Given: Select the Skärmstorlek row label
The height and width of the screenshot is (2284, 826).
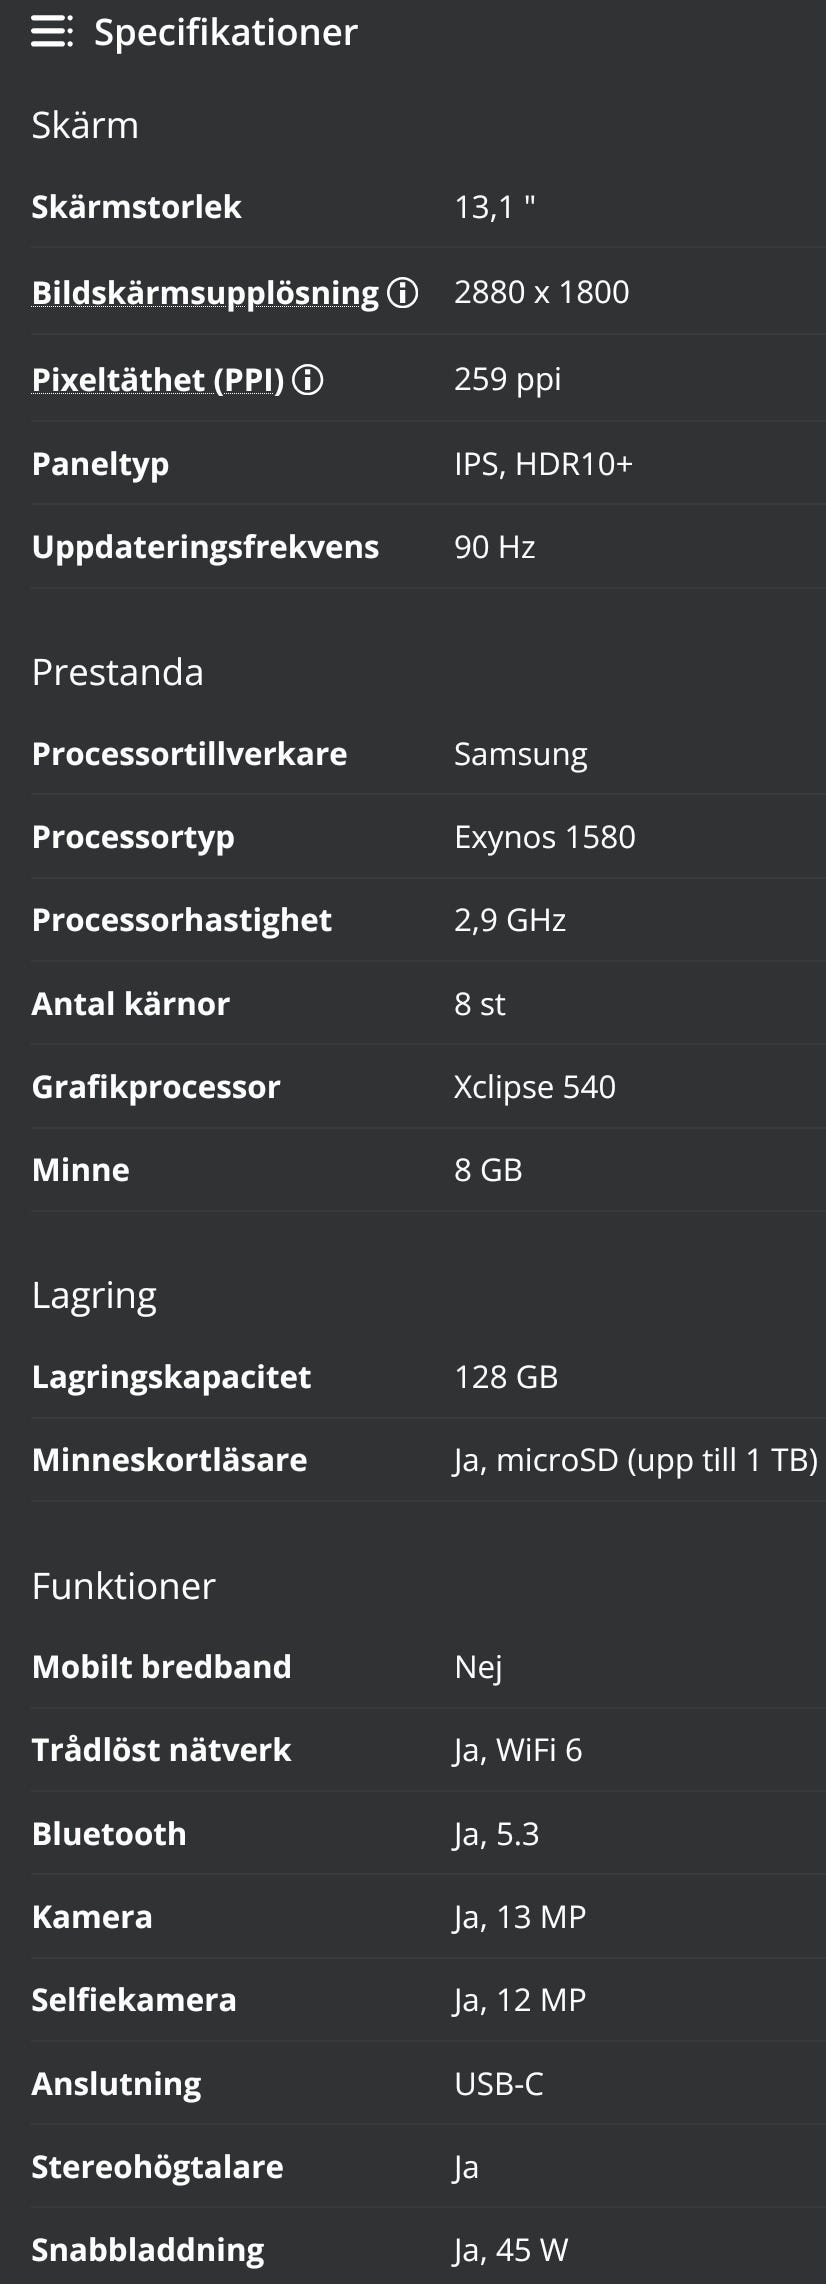Looking at the screenshot, I should pyautogui.click(x=136, y=207).
